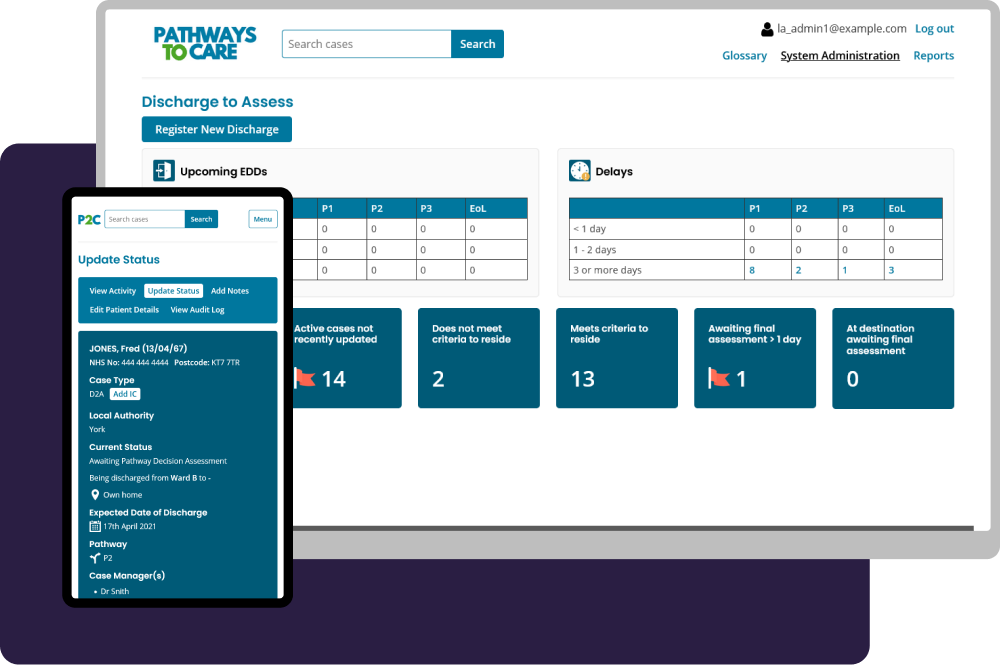Go to the Reports page
The width and height of the screenshot is (1000, 665).
click(933, 56)
